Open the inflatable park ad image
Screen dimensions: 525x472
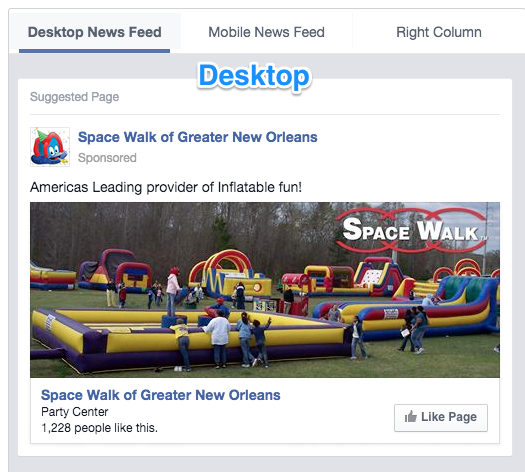point(265,290)
